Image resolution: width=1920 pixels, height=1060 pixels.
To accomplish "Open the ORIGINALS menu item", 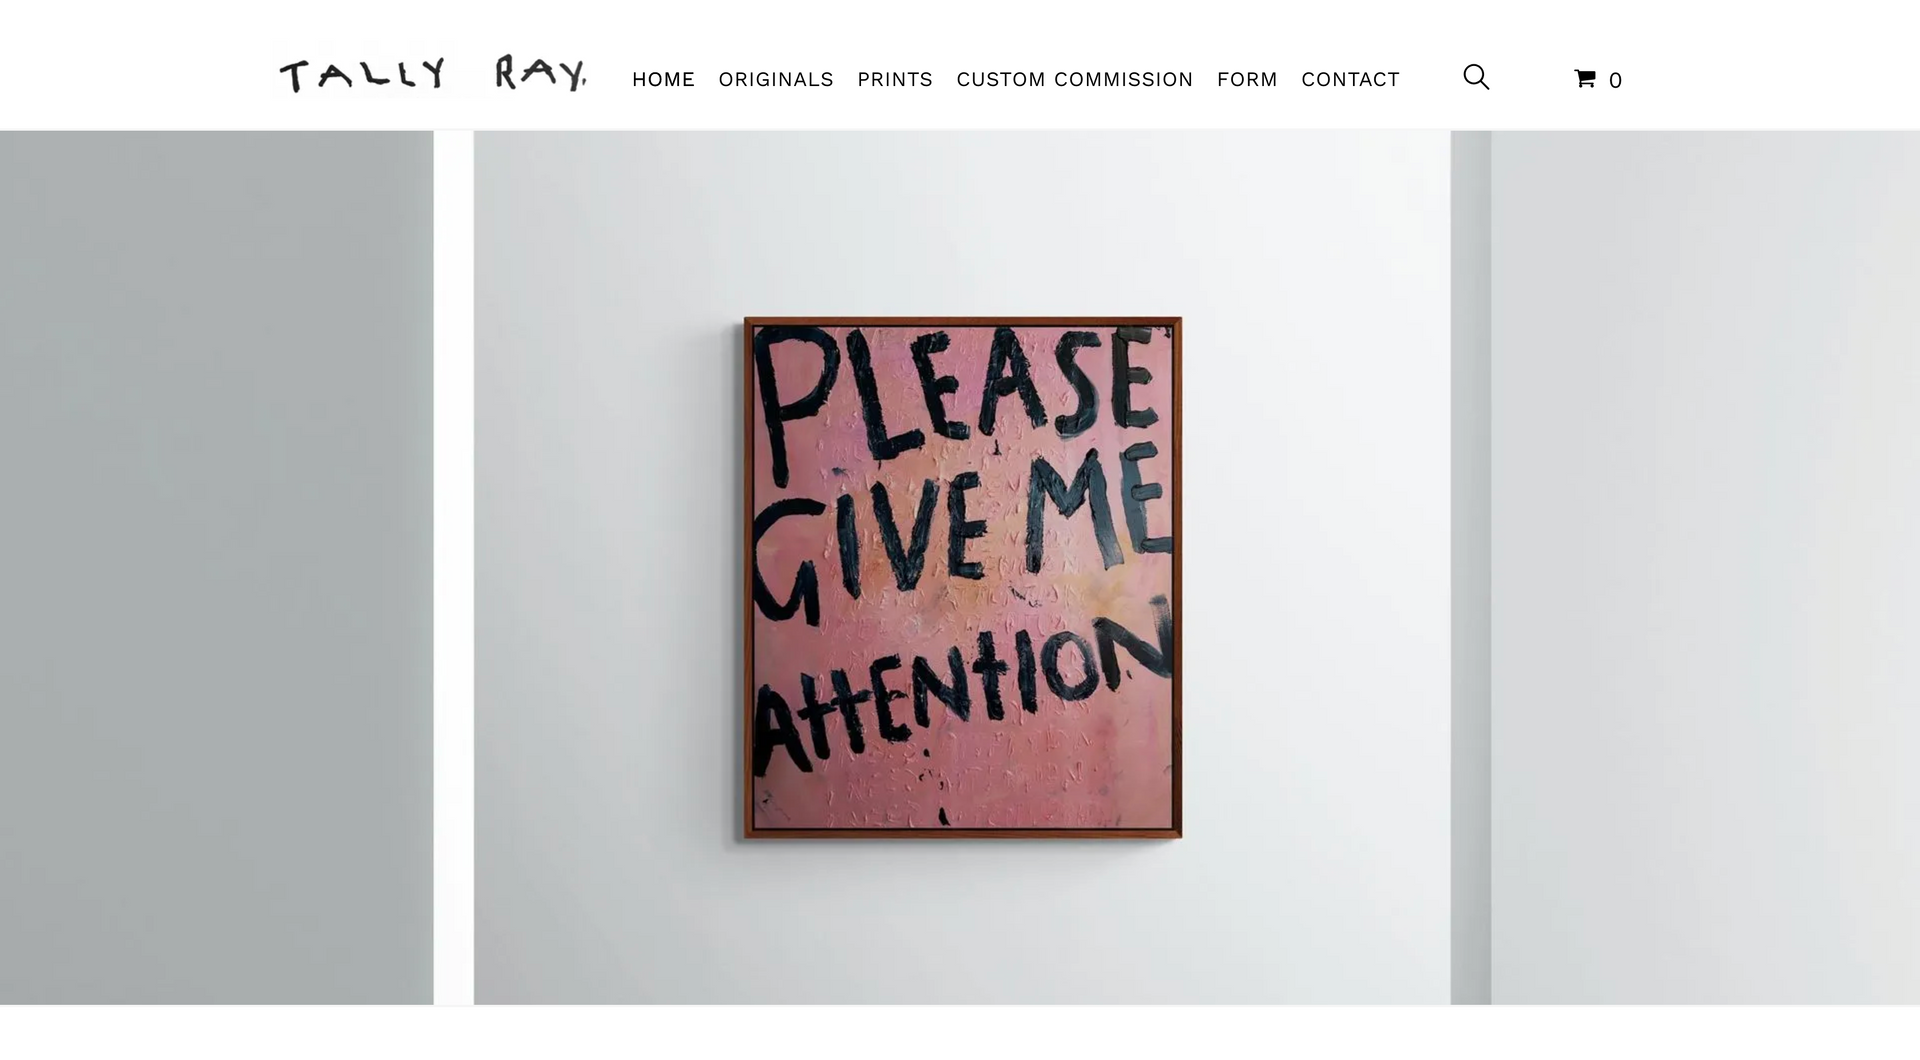I will [x=776, y=79].
